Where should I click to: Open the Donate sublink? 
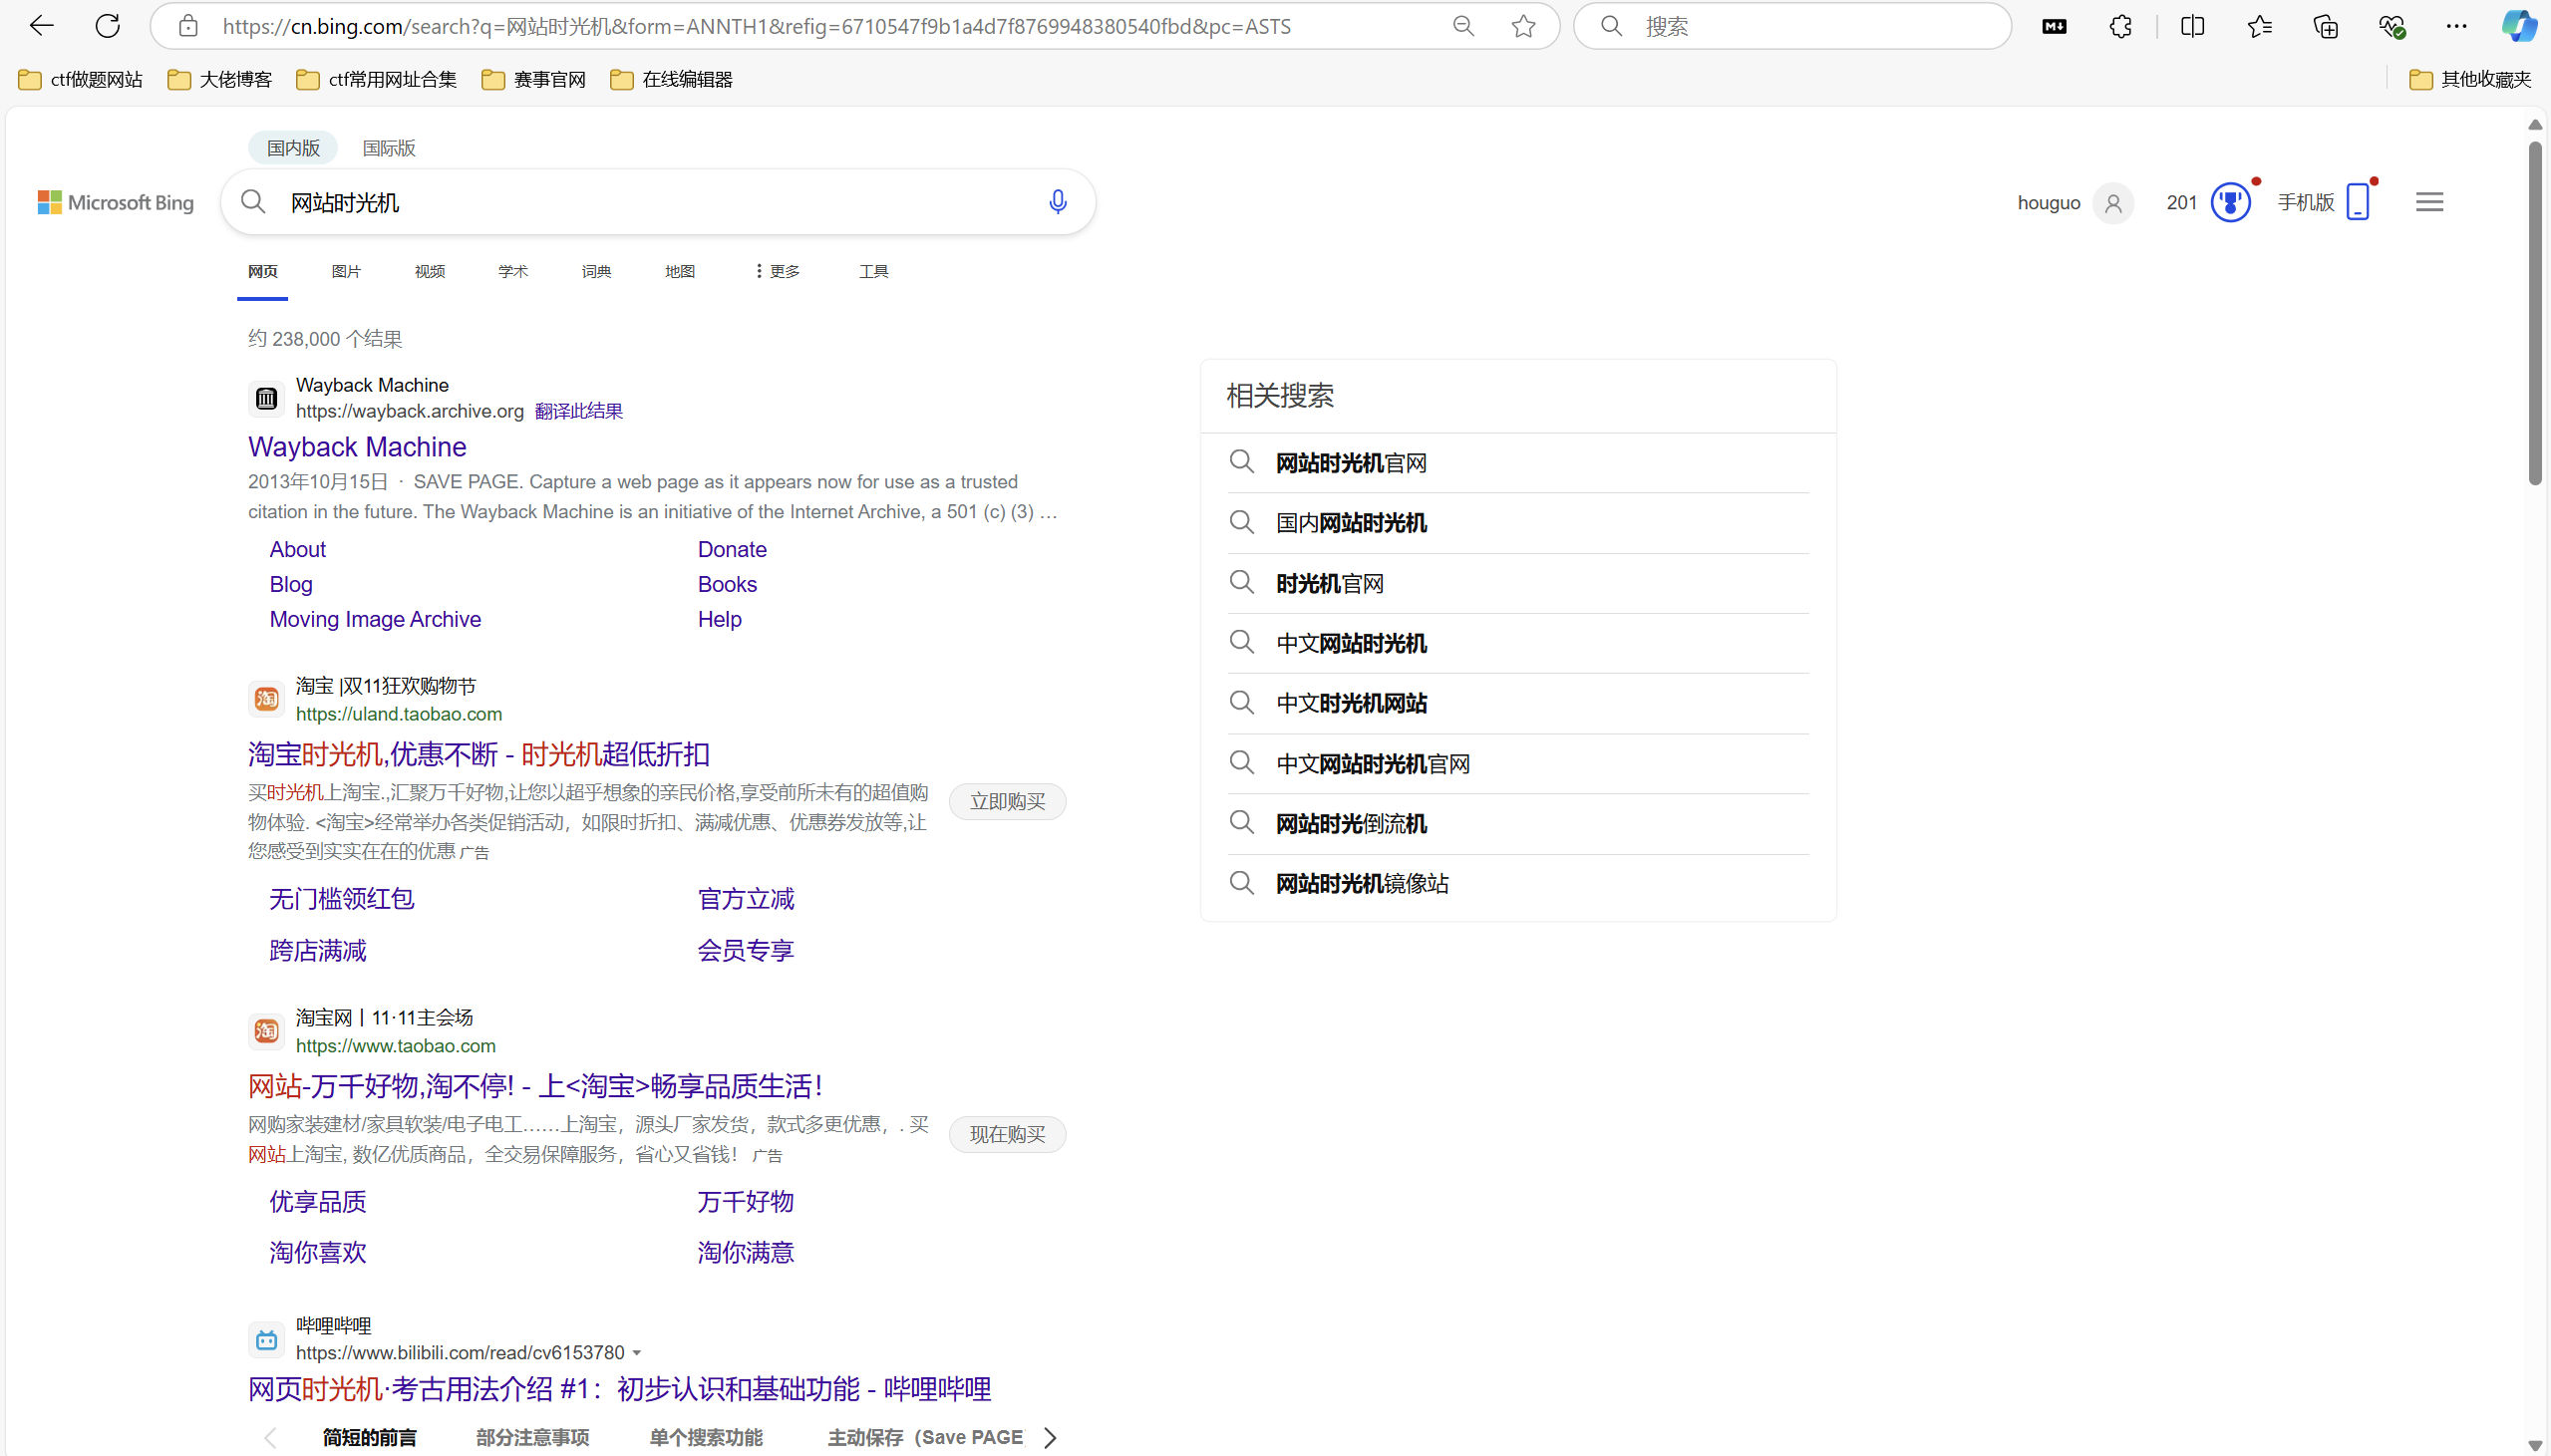click(732, 549)
